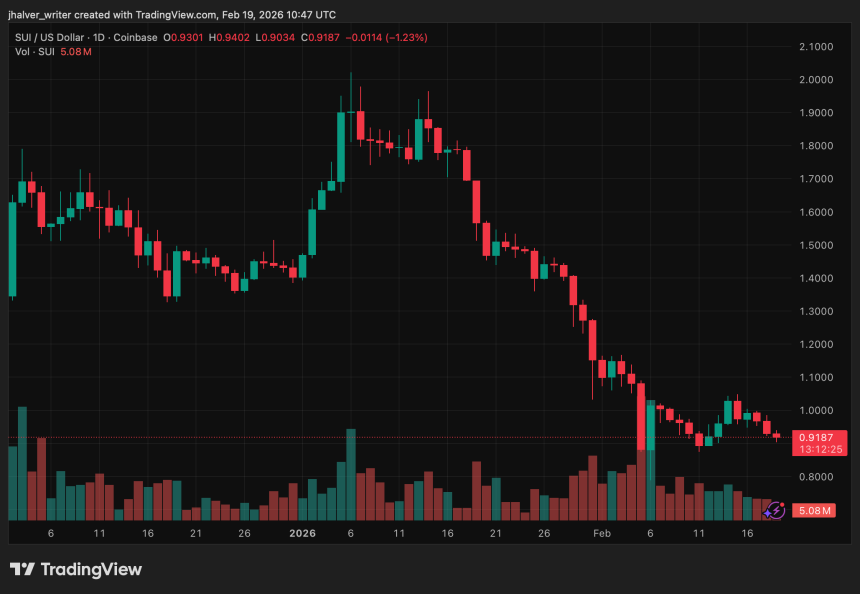The height and width of the screenshot is (594, 860).
Task: Click the red 0.9187 price label on axis
Action: coord(816,437)
